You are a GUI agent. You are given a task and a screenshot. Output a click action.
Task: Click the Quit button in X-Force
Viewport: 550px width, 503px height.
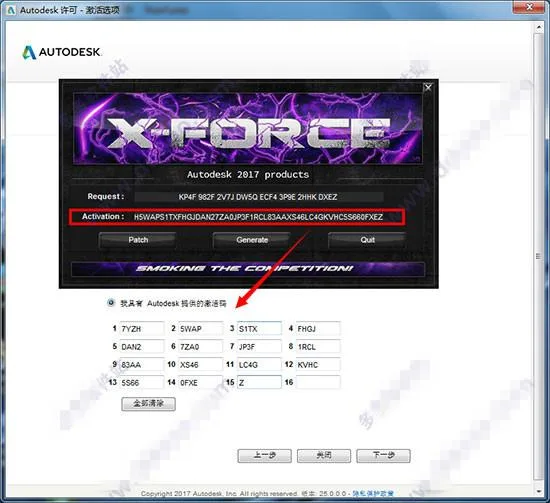[367, 240]
